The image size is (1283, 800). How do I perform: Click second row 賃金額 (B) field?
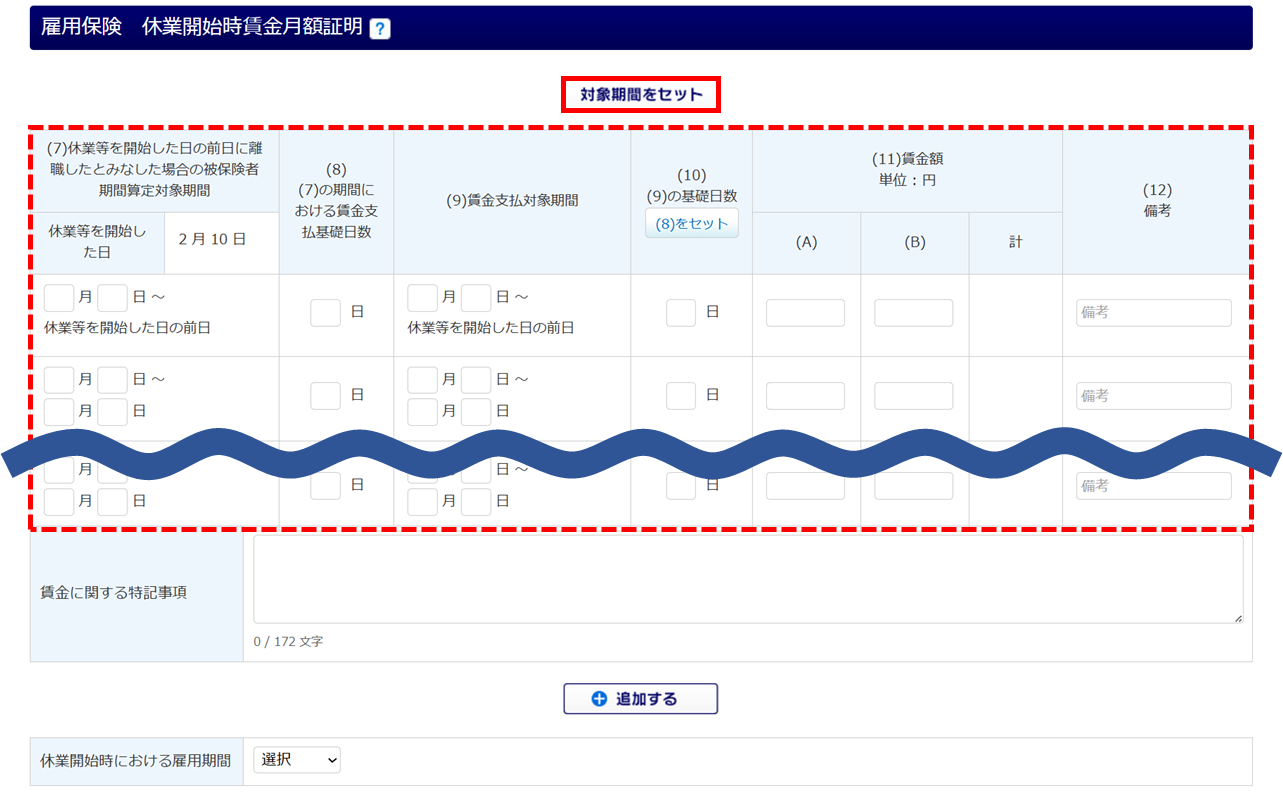914,396
